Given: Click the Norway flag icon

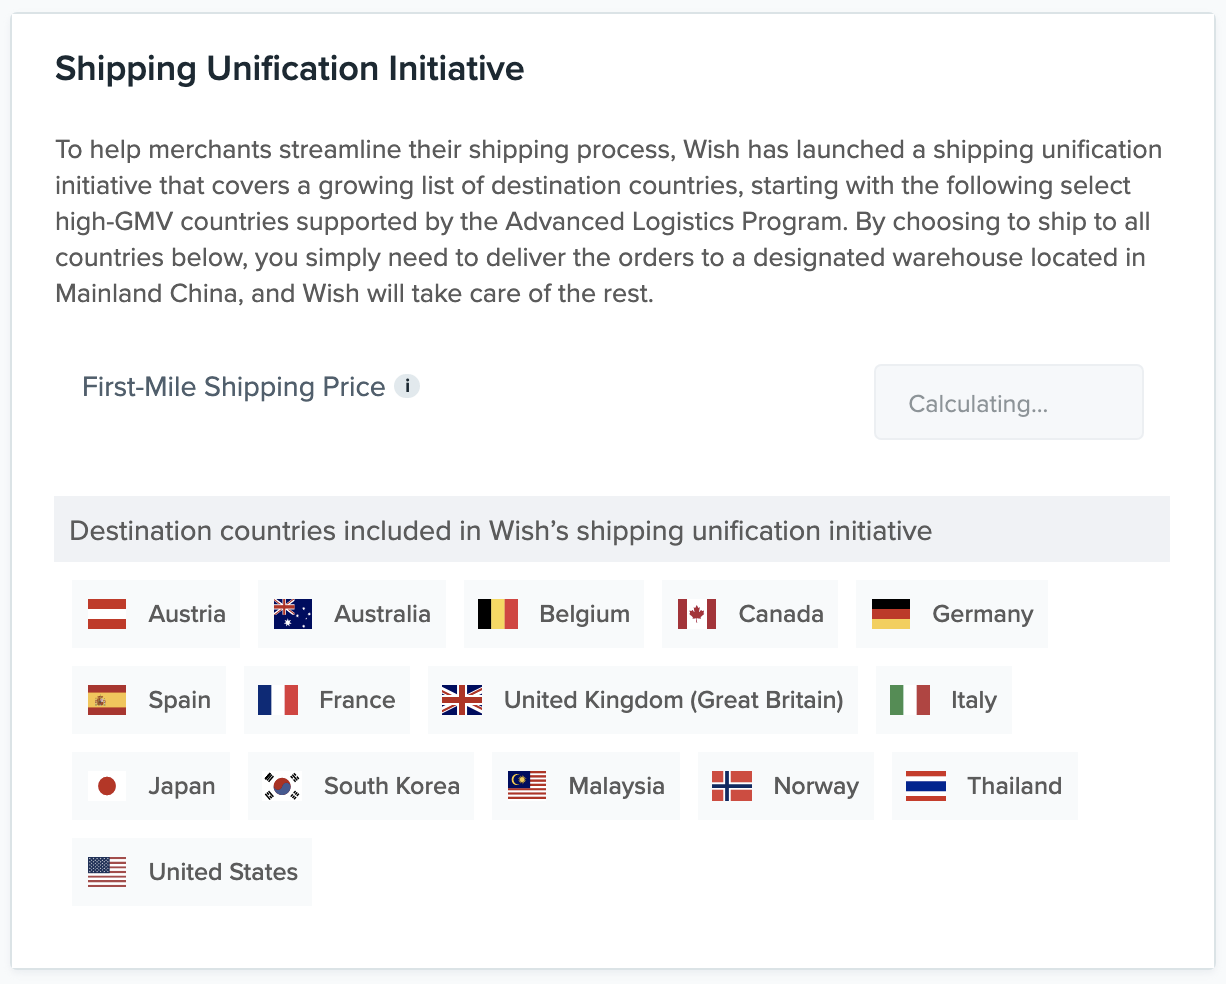Looking at the screenshot, I should (x=732, y=786).
